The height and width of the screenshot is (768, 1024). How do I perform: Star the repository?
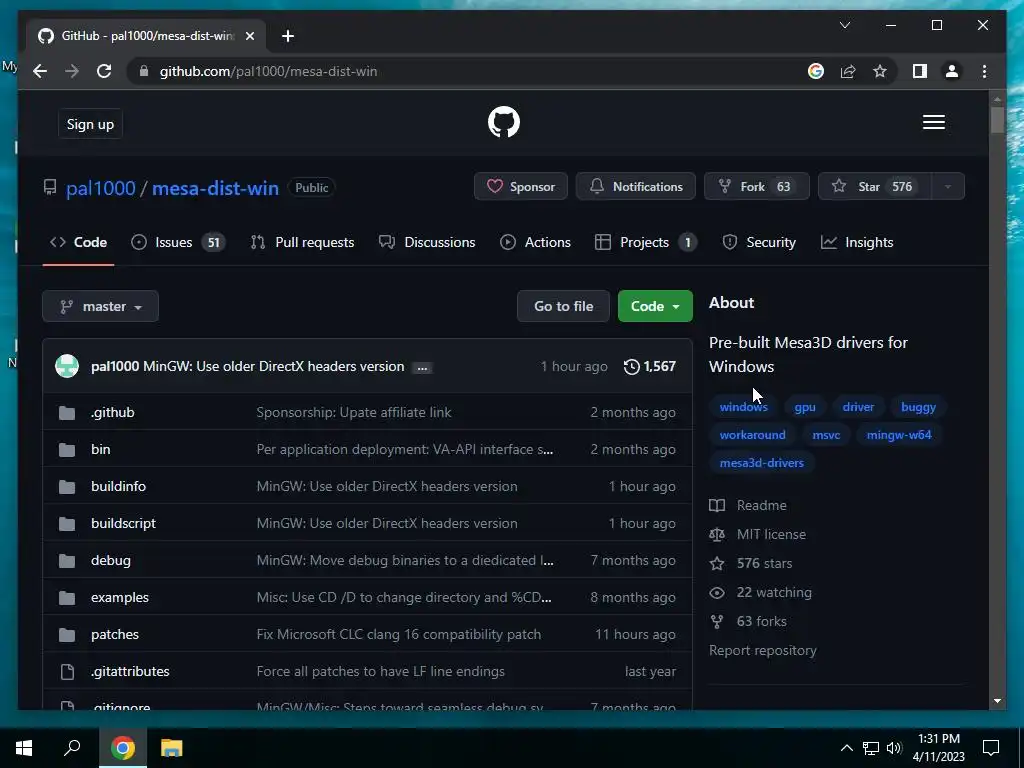click(x=874, y=187)
